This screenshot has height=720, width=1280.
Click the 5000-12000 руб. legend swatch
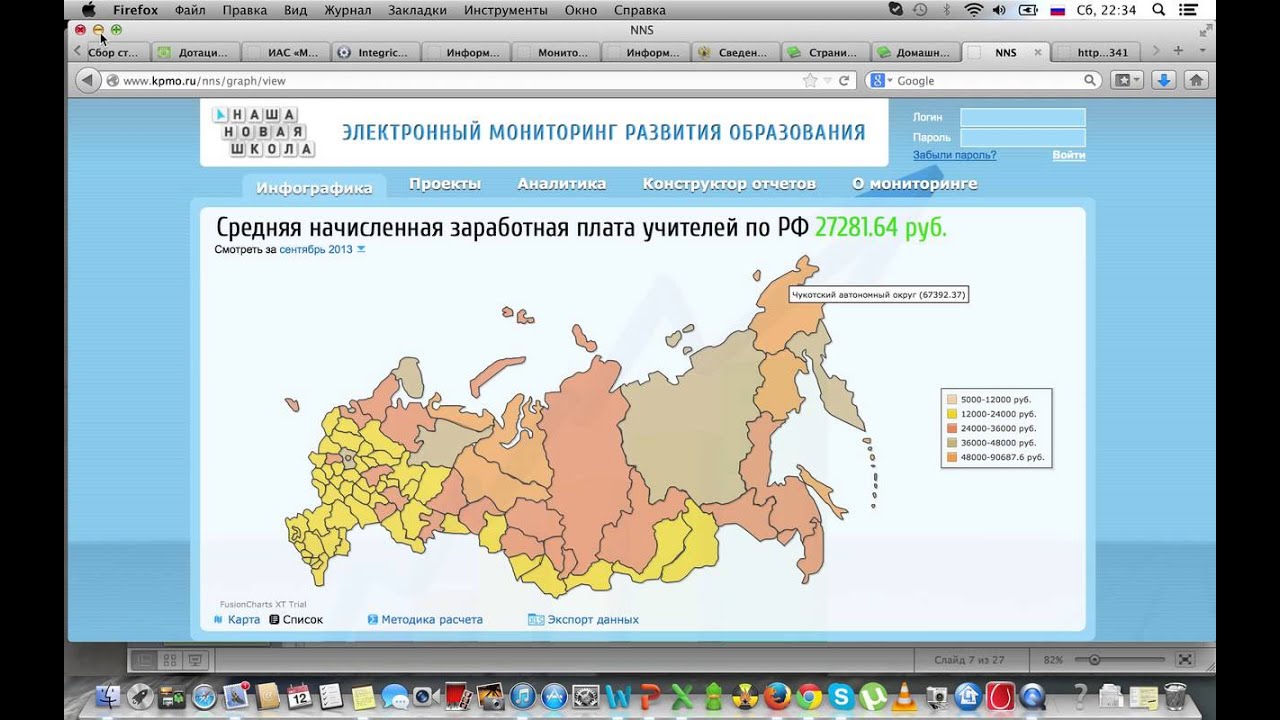[x=952, y=399]
